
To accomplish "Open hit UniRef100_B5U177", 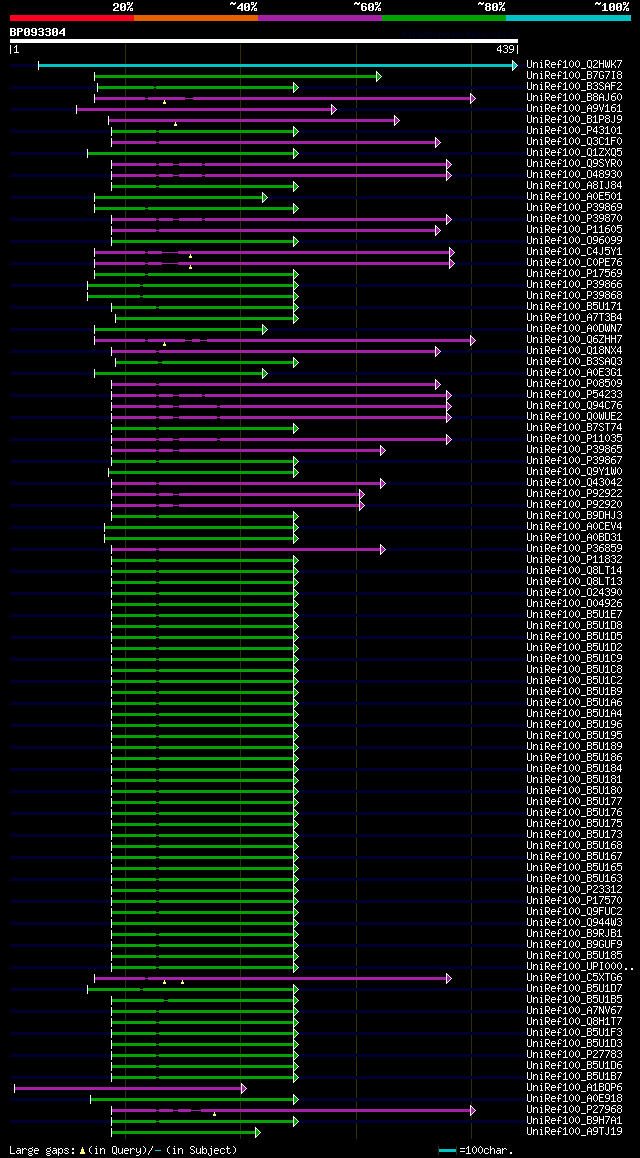I will [574, 801].
